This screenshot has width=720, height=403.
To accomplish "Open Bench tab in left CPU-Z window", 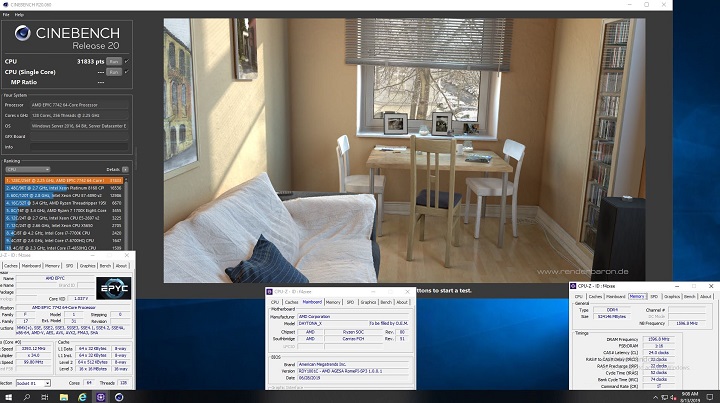I will click(x=105, y=266).
